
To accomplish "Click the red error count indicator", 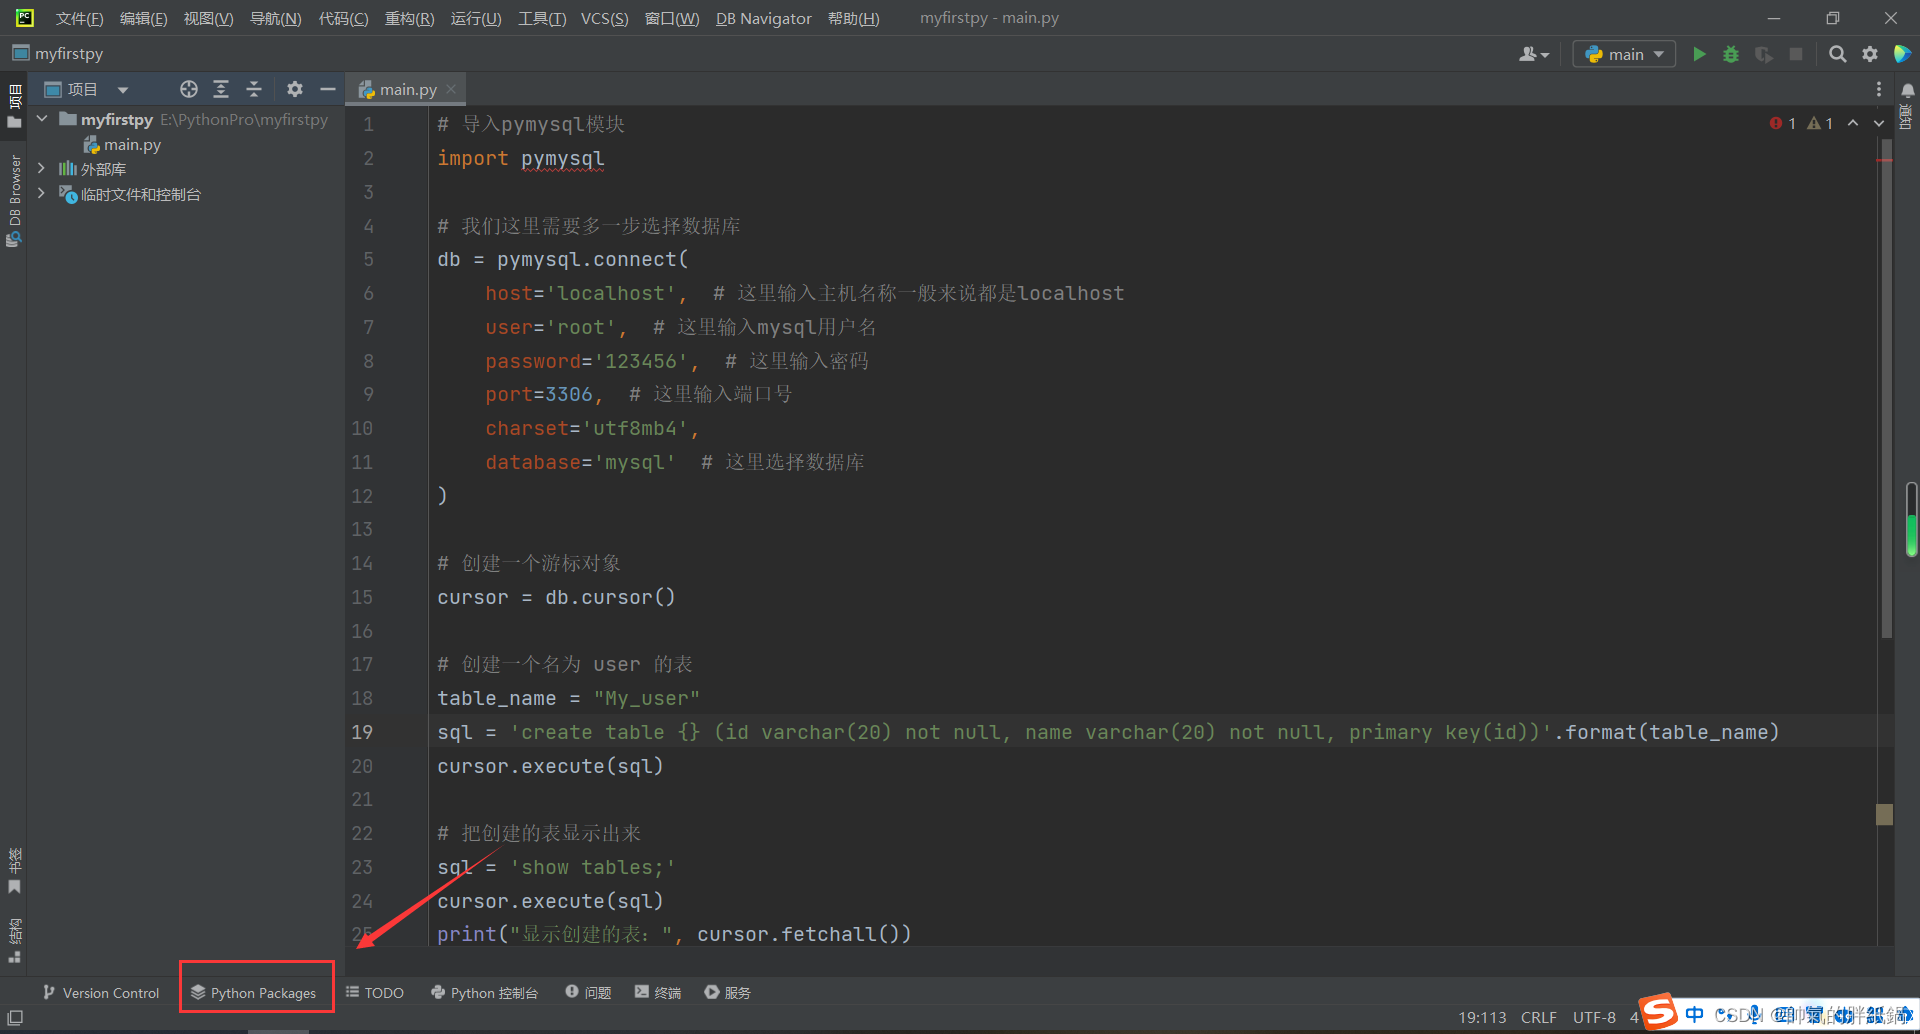I will pyautogui.click(x=1782, y=123).
